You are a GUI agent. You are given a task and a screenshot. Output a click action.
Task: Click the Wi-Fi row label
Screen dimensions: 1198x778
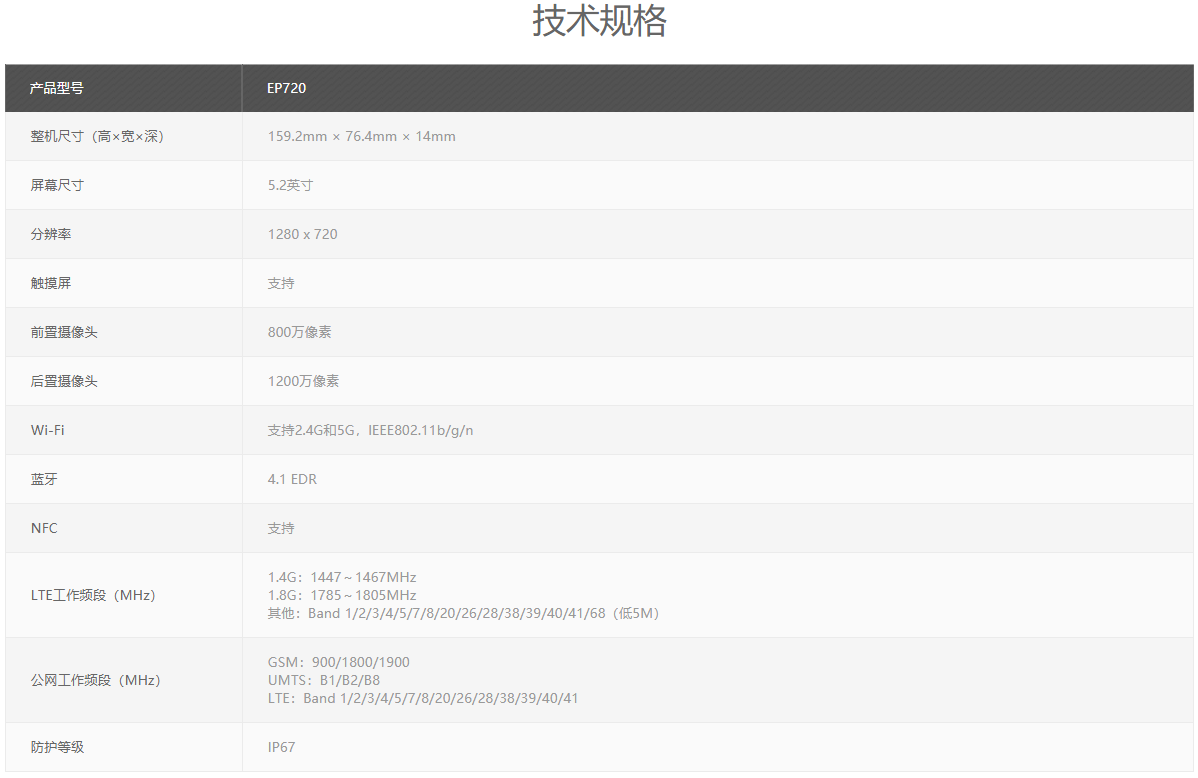[x=48, y=430]
